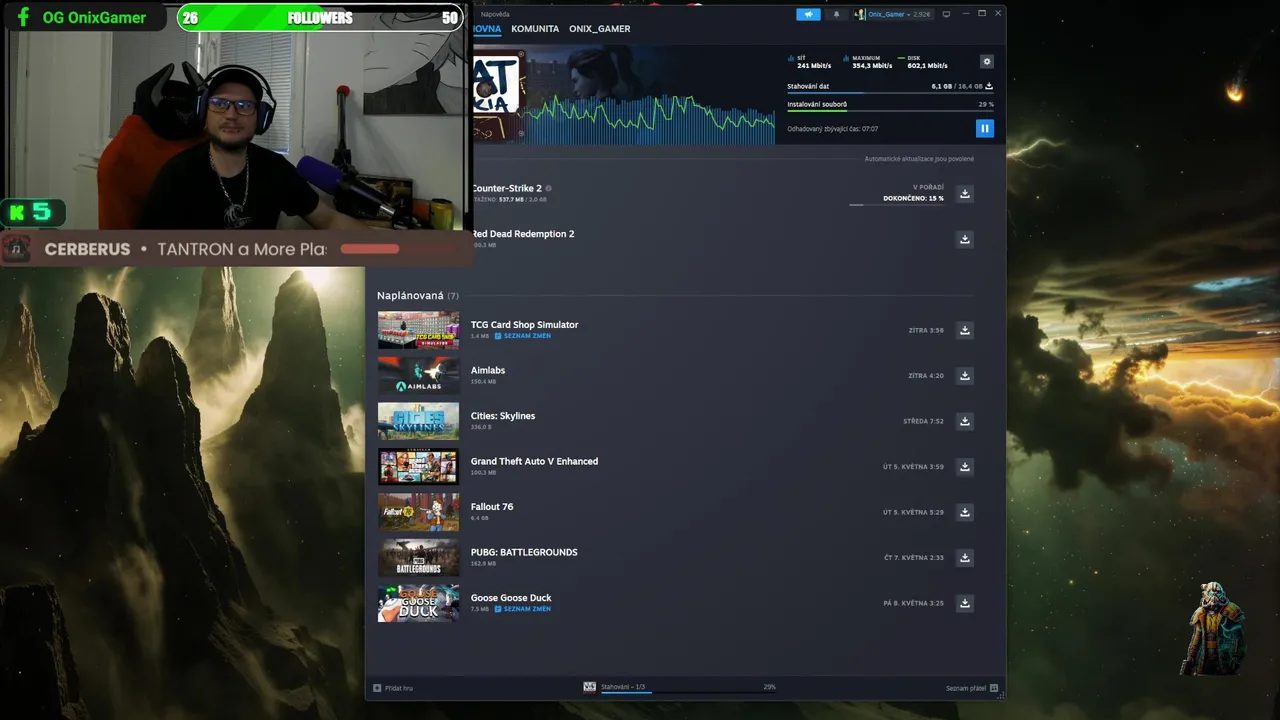This screenshot has width=1280, height=720.
Task: Click the TCG Card Shop Simulator title
Action: [x=525, y=325]
